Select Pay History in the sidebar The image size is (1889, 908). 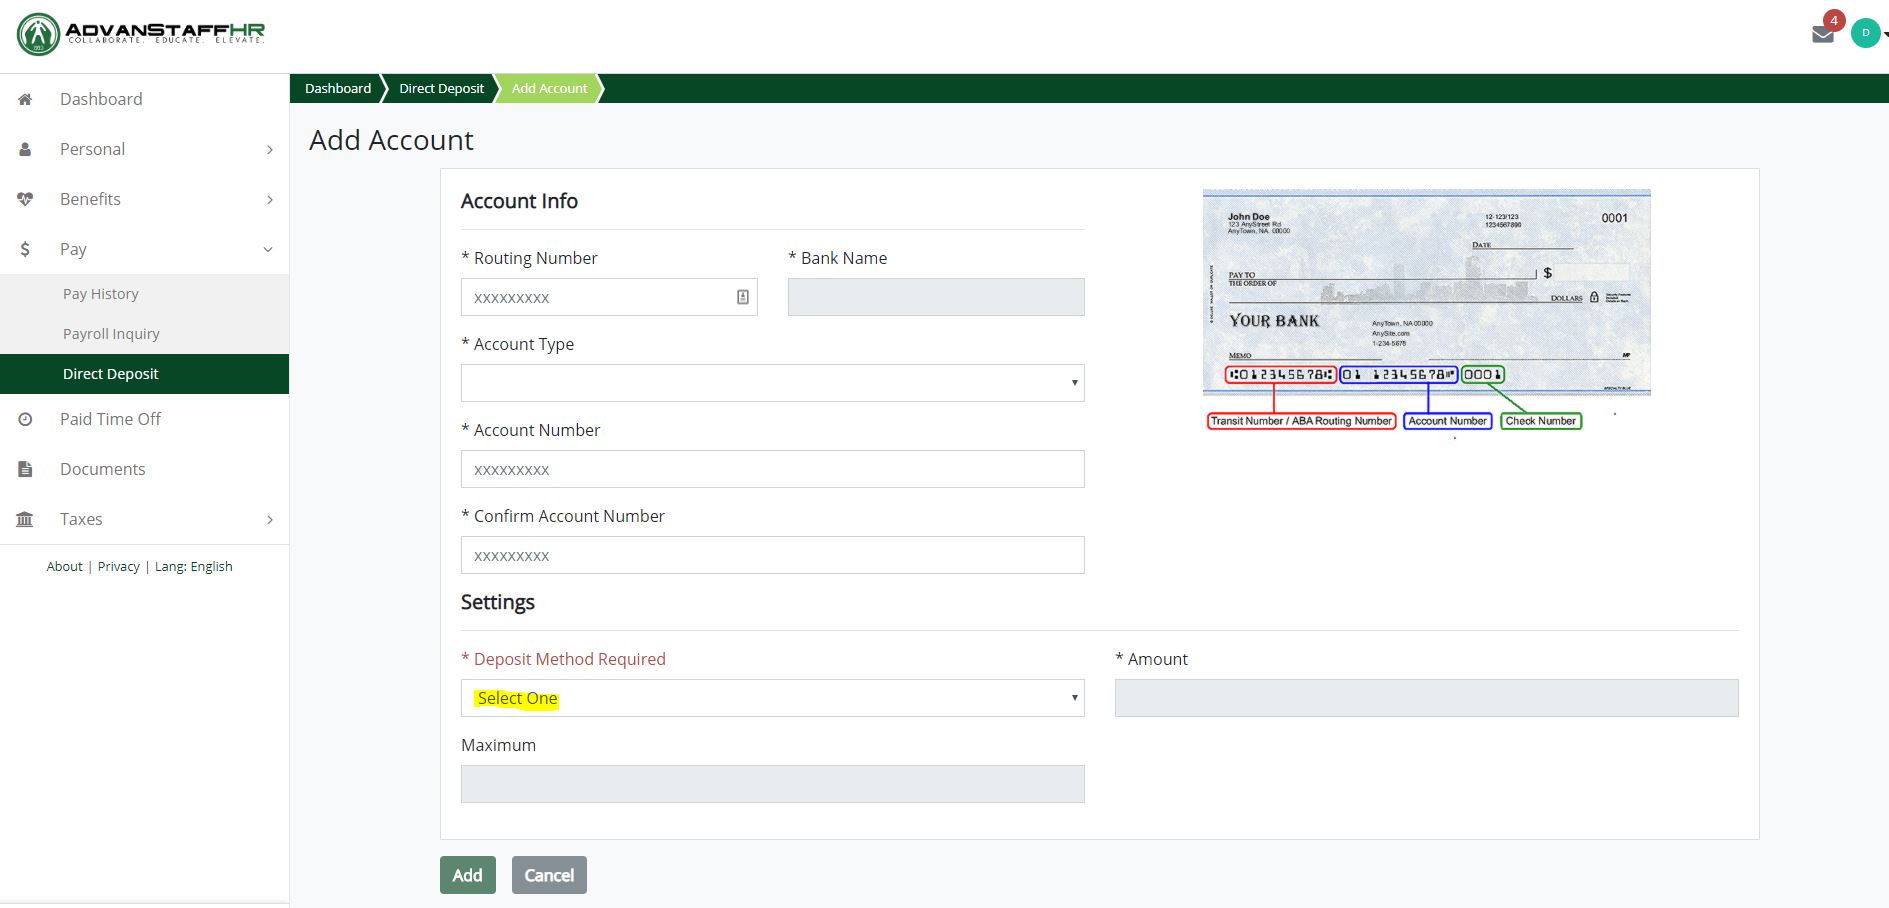pyautogui.click(x=100, y=293)
